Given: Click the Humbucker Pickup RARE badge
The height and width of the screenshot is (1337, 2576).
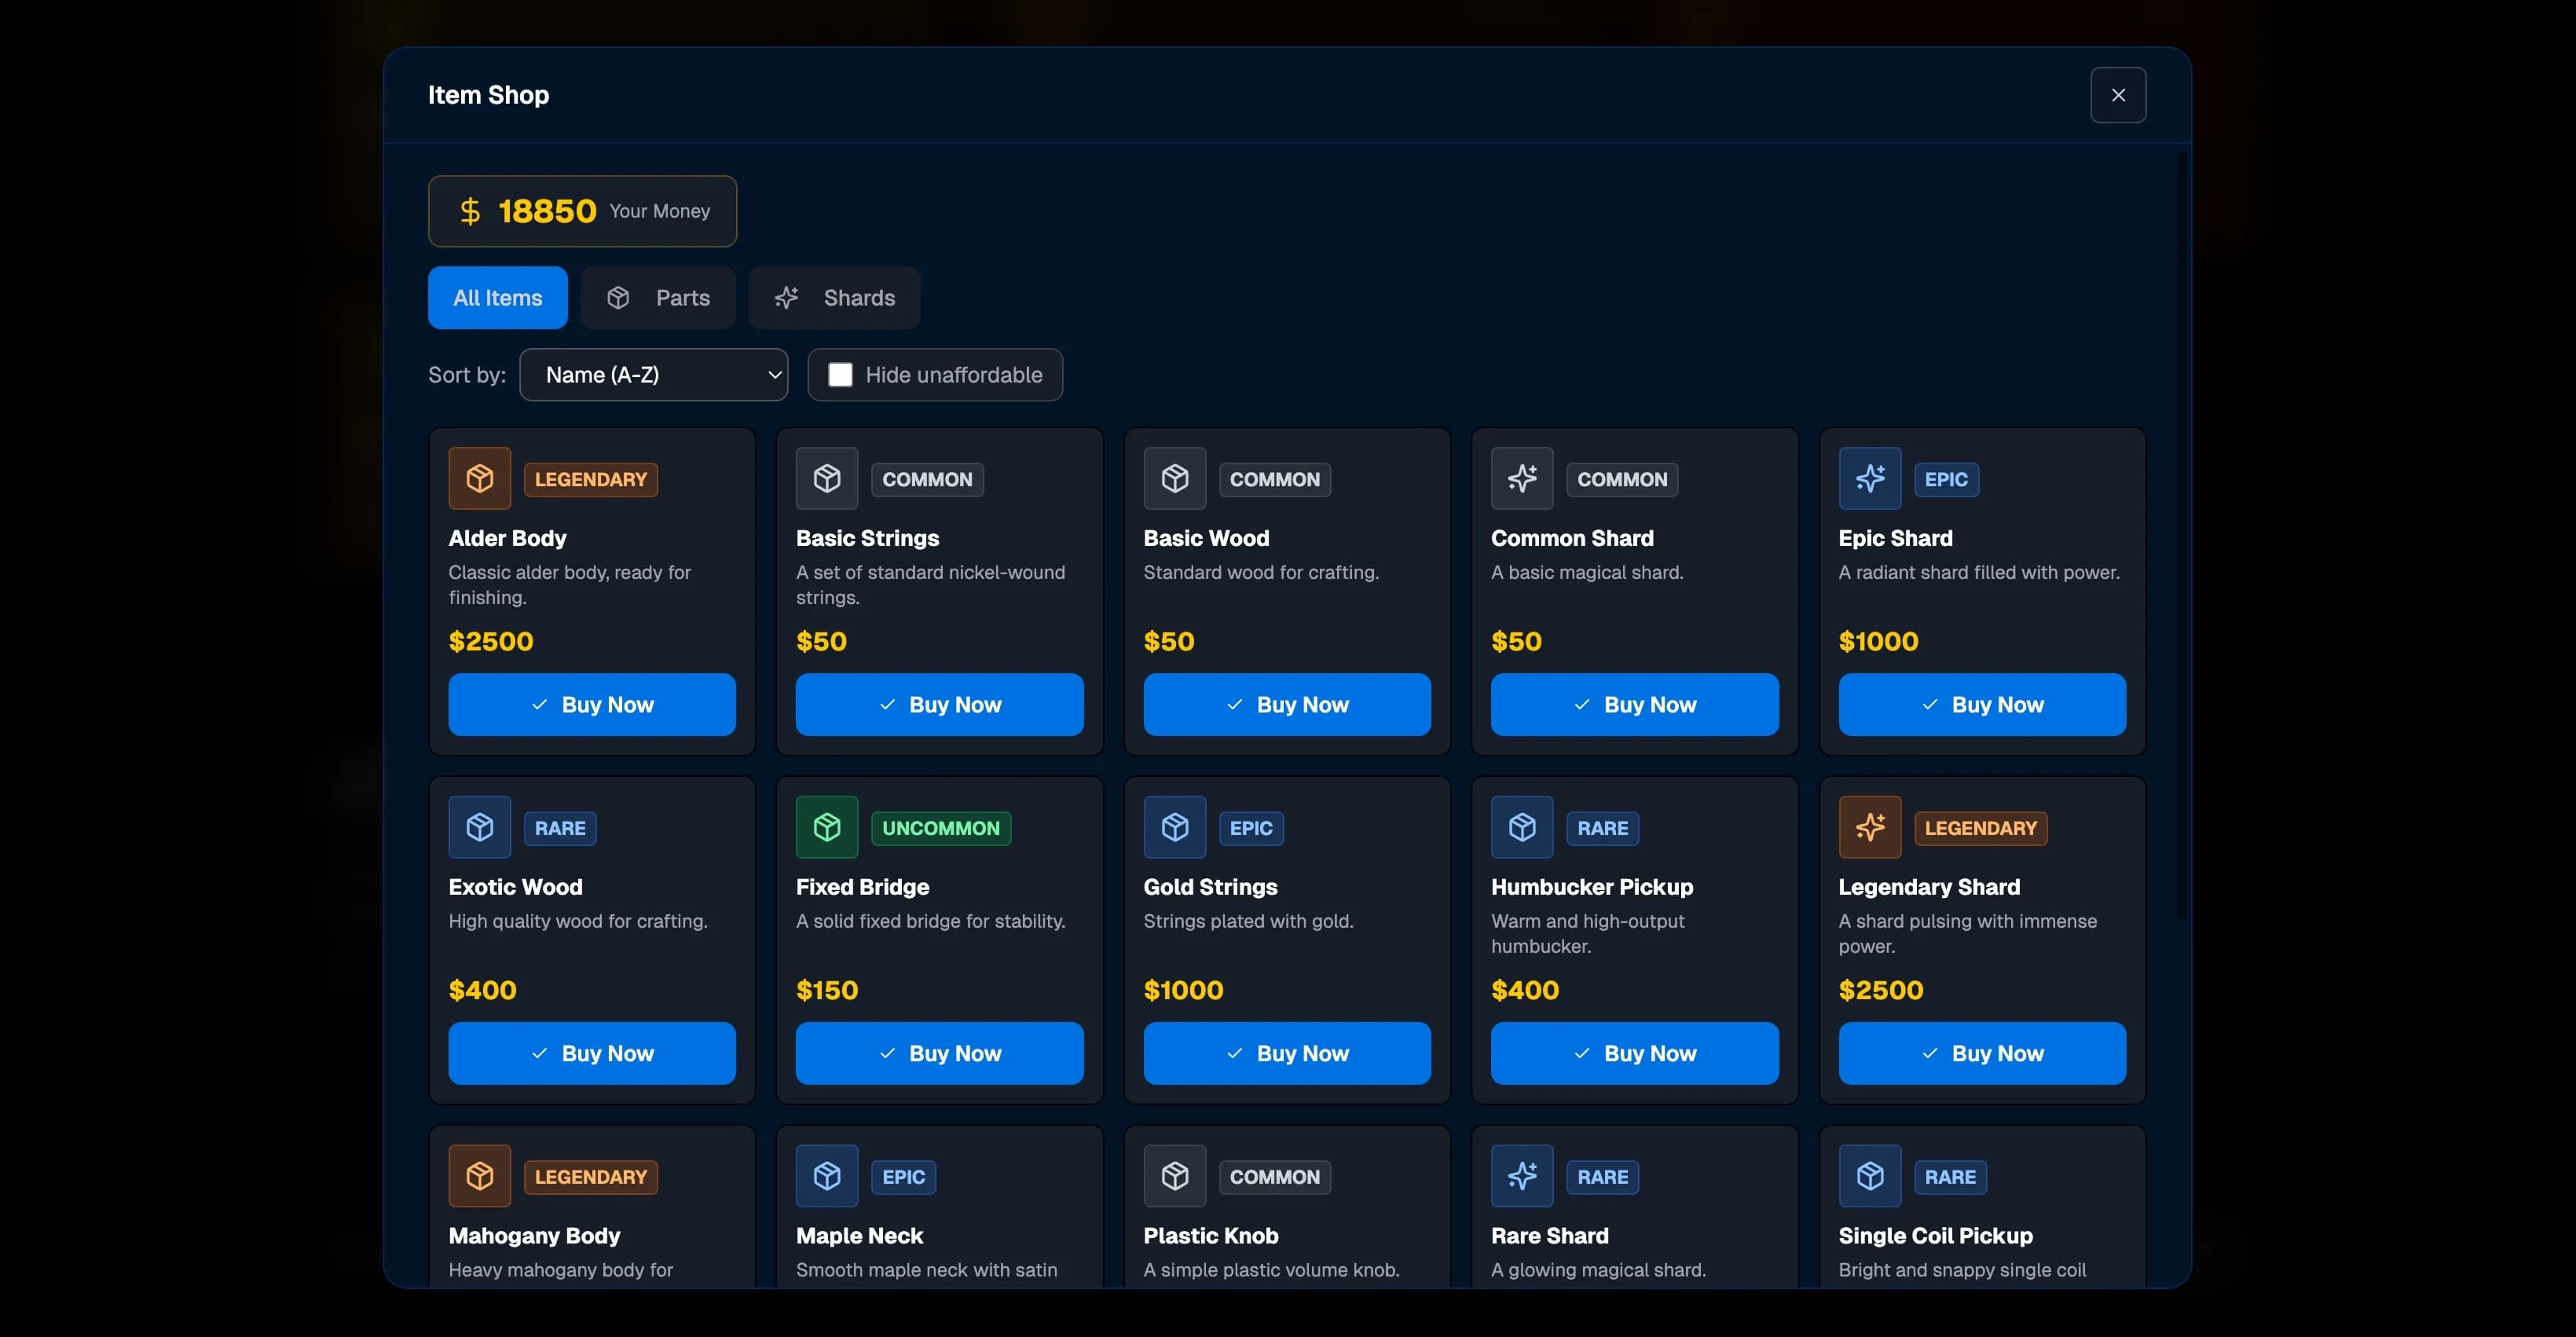Looking at the screenshot, I should (x=1603, y=828).
